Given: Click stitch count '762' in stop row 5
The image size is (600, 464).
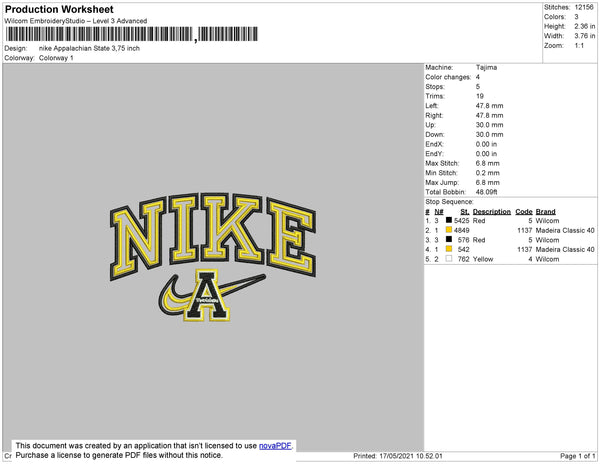Looking at the screenshot, I should pos(463,259).
